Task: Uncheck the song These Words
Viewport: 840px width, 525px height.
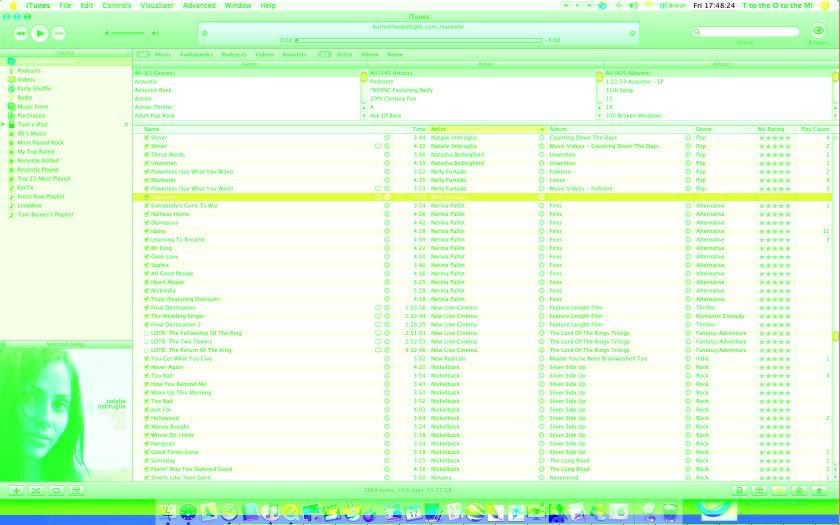Action: 146,155
